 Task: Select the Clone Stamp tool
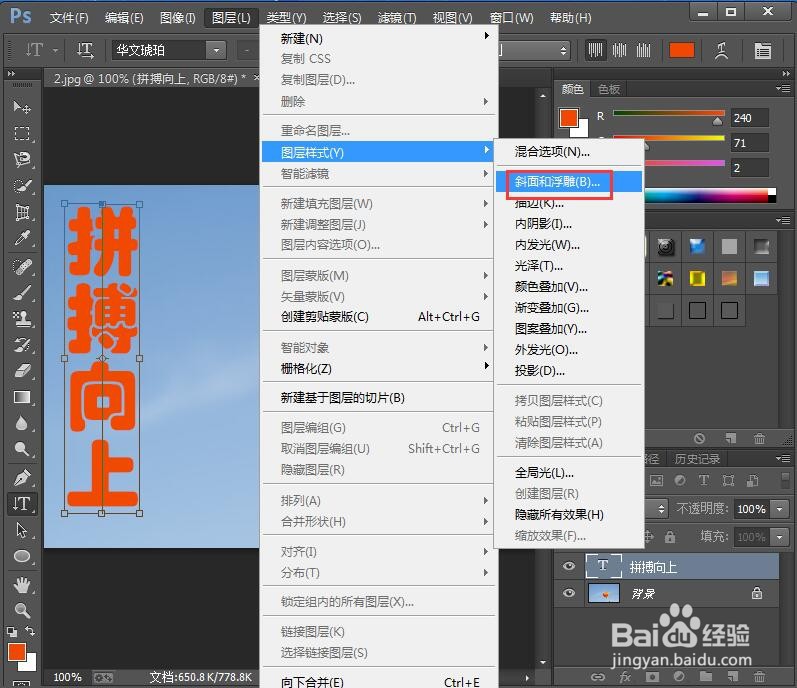[21, 319]
